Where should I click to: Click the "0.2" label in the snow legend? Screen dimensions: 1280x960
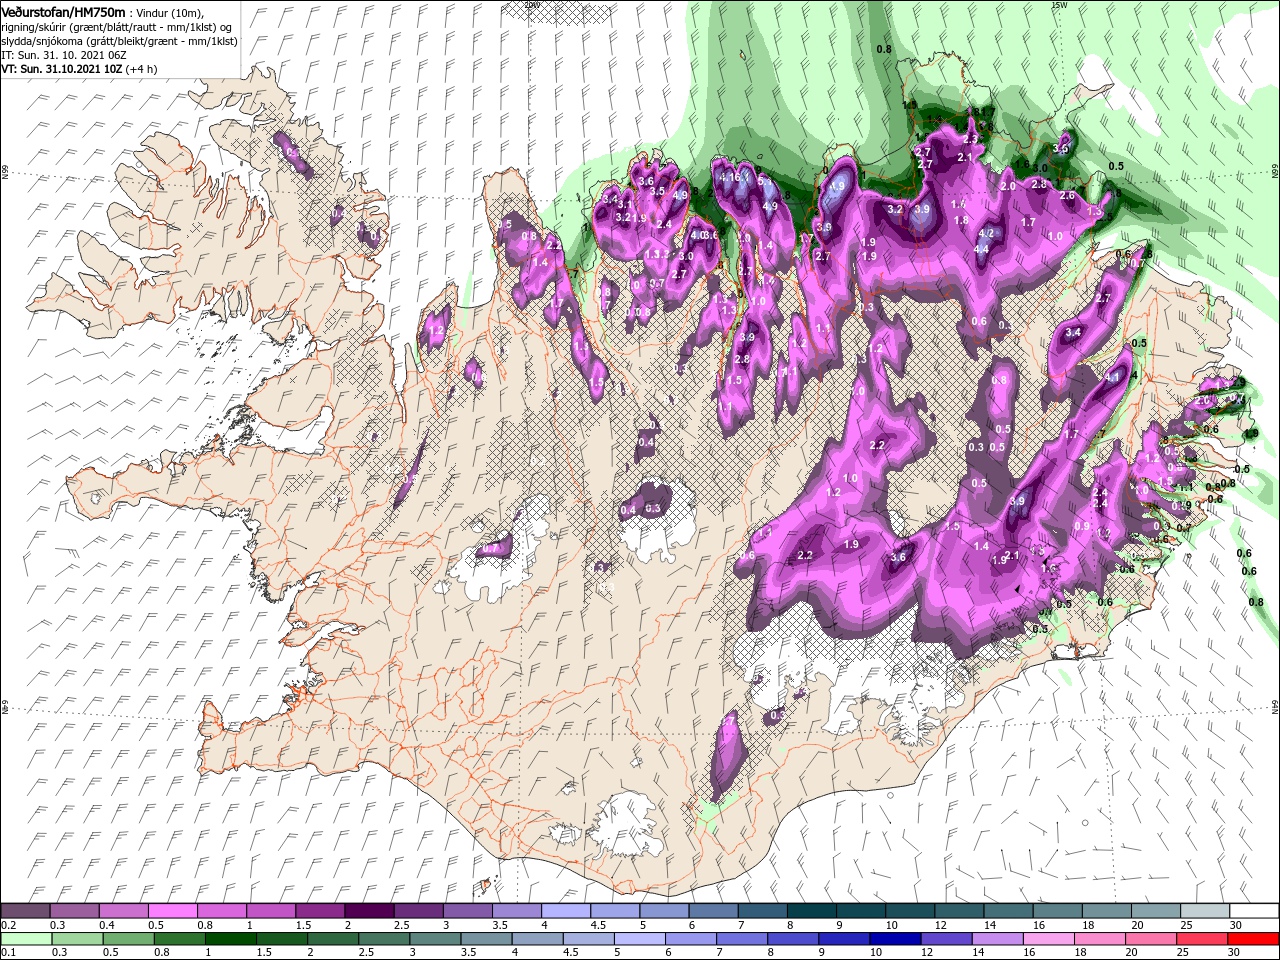click(8, 925)
